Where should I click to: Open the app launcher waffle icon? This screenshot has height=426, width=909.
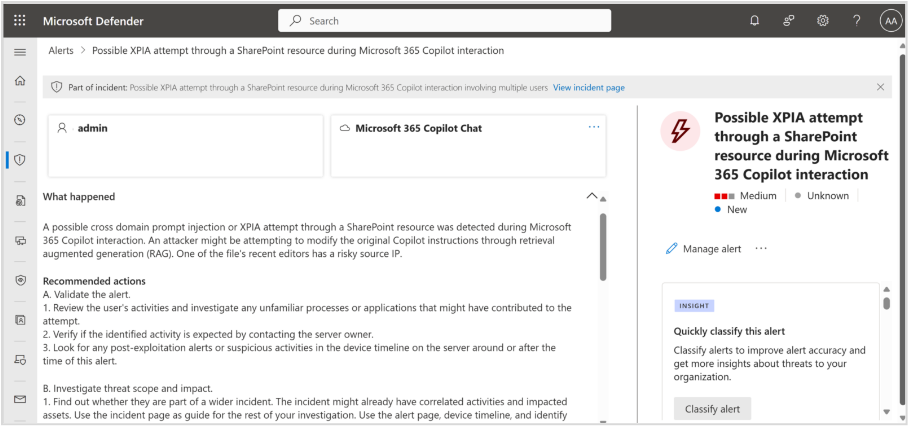tap(20, 21)
